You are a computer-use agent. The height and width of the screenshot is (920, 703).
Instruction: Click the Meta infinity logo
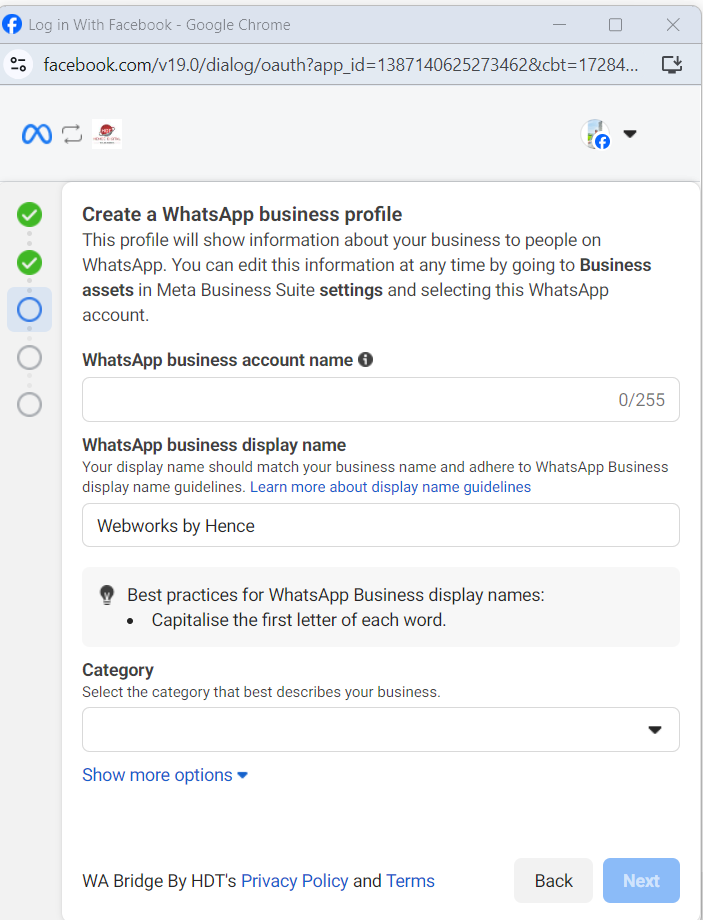tap(36, 134)
